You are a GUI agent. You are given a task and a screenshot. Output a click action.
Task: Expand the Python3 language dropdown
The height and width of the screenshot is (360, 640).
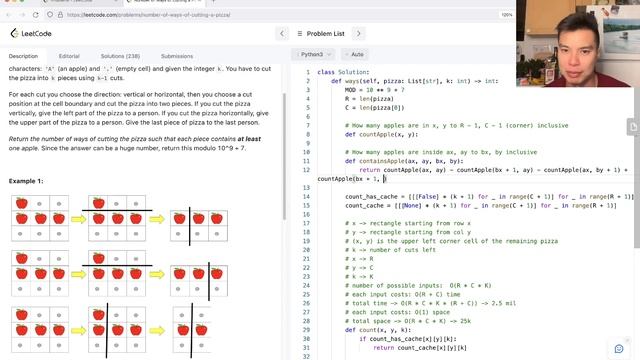[x=313, y=54]
